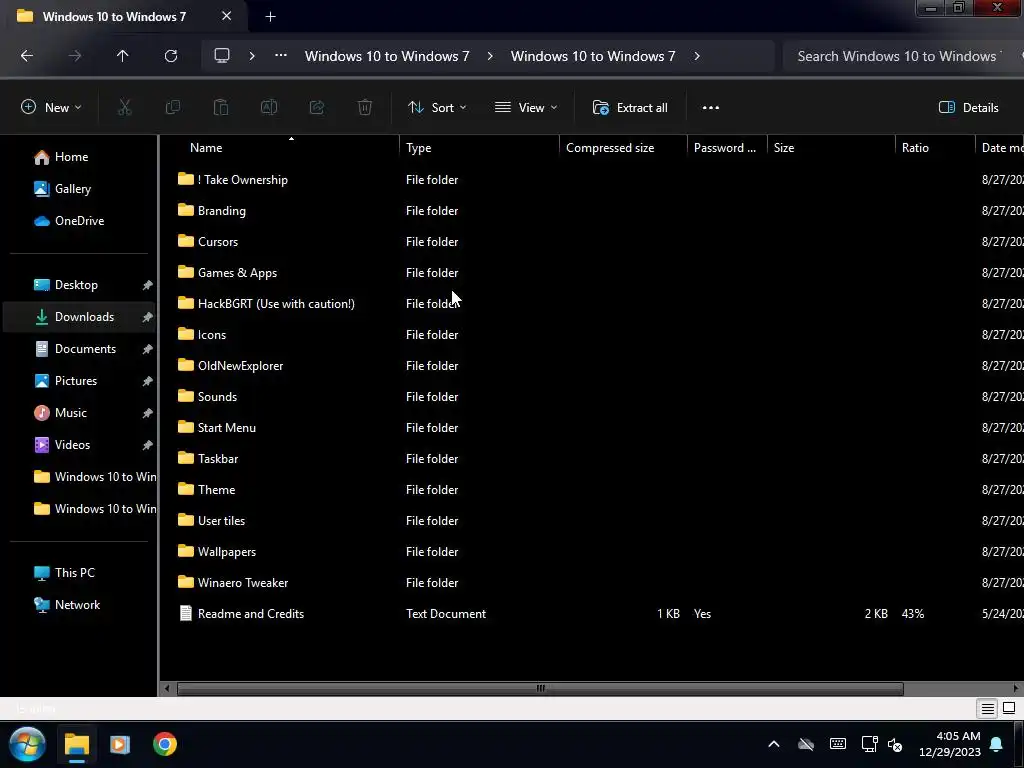
Task: Go back using the back arrow
Action: pos(27,56)
